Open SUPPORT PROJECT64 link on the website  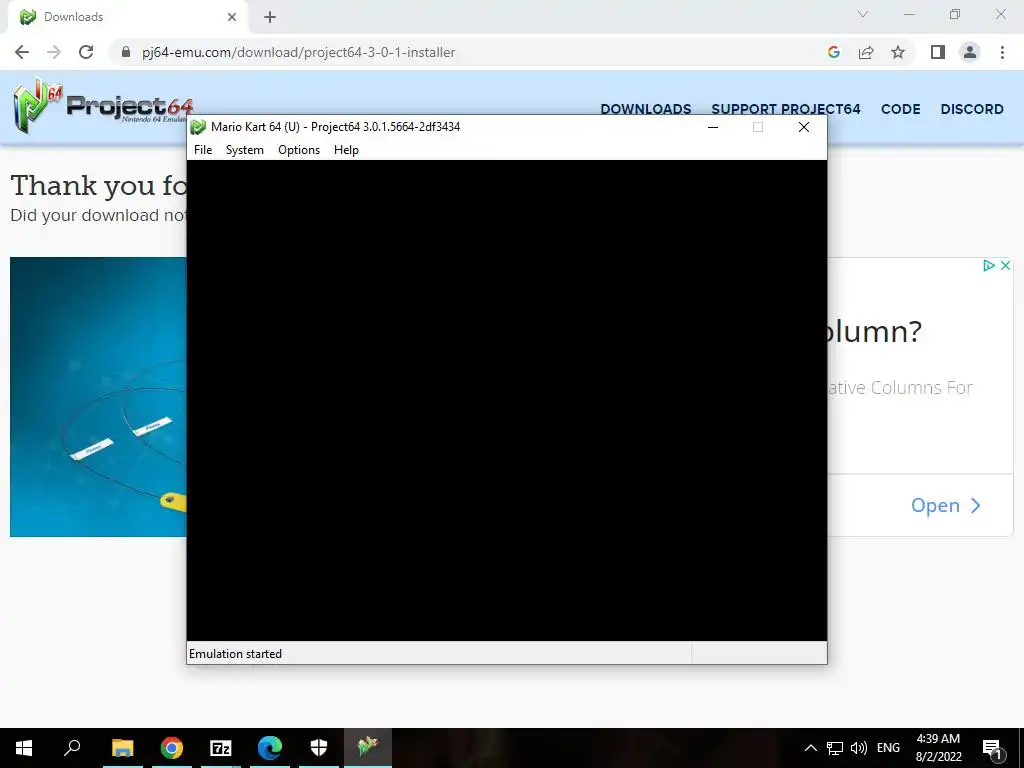coord(786,109)
